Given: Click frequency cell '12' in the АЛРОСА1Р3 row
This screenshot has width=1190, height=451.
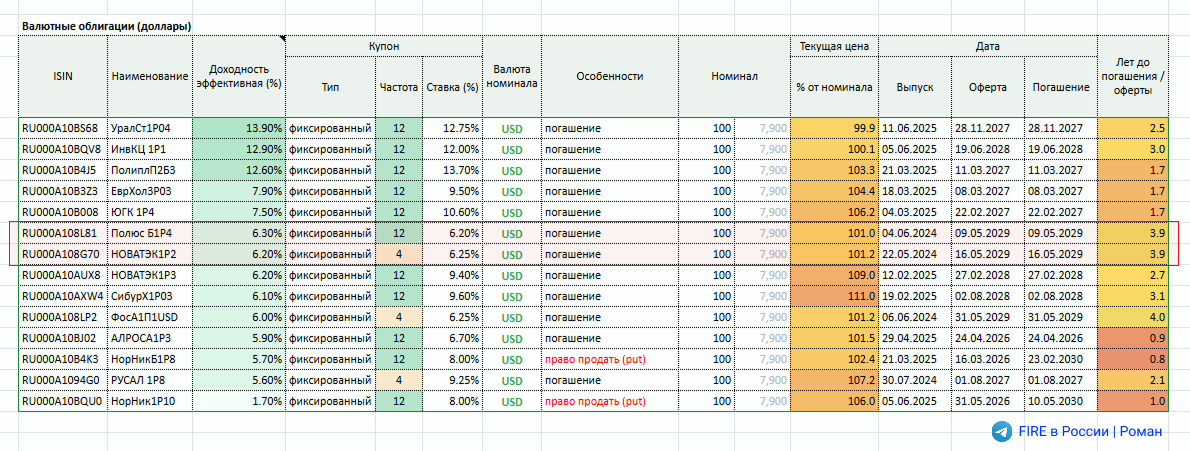Looking at the screenshot, I should click(398, 338).
